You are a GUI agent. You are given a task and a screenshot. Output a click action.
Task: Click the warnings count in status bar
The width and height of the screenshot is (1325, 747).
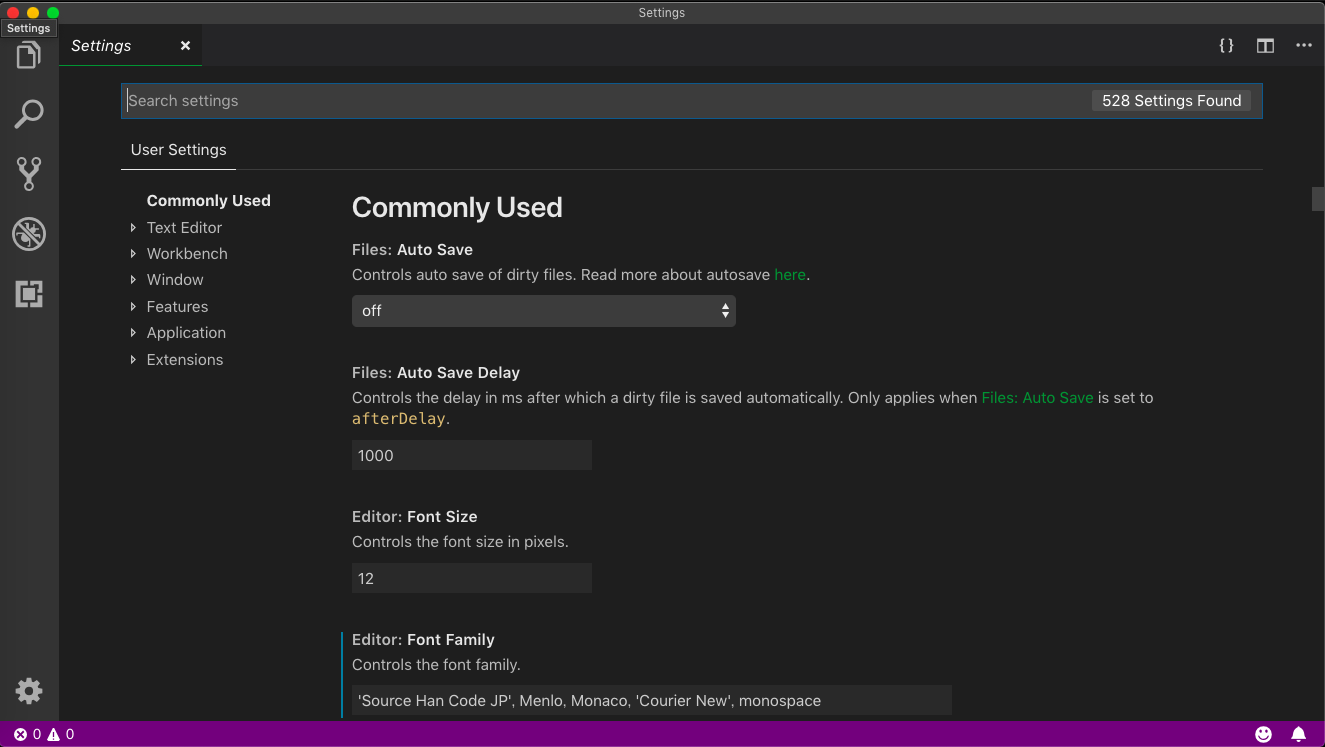tap(61, 734)
